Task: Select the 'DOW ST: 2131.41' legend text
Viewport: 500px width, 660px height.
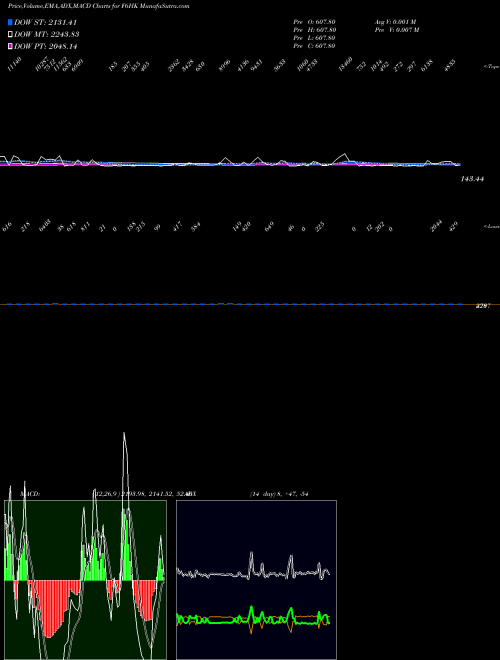Action: [x=45, y=22]
